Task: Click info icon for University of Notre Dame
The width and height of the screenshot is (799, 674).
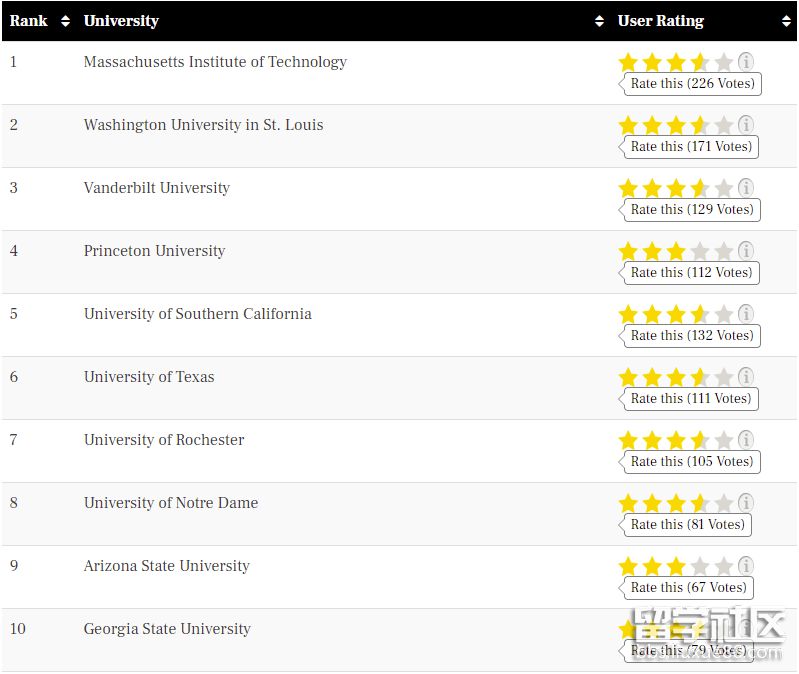Action: coord(746,503)
